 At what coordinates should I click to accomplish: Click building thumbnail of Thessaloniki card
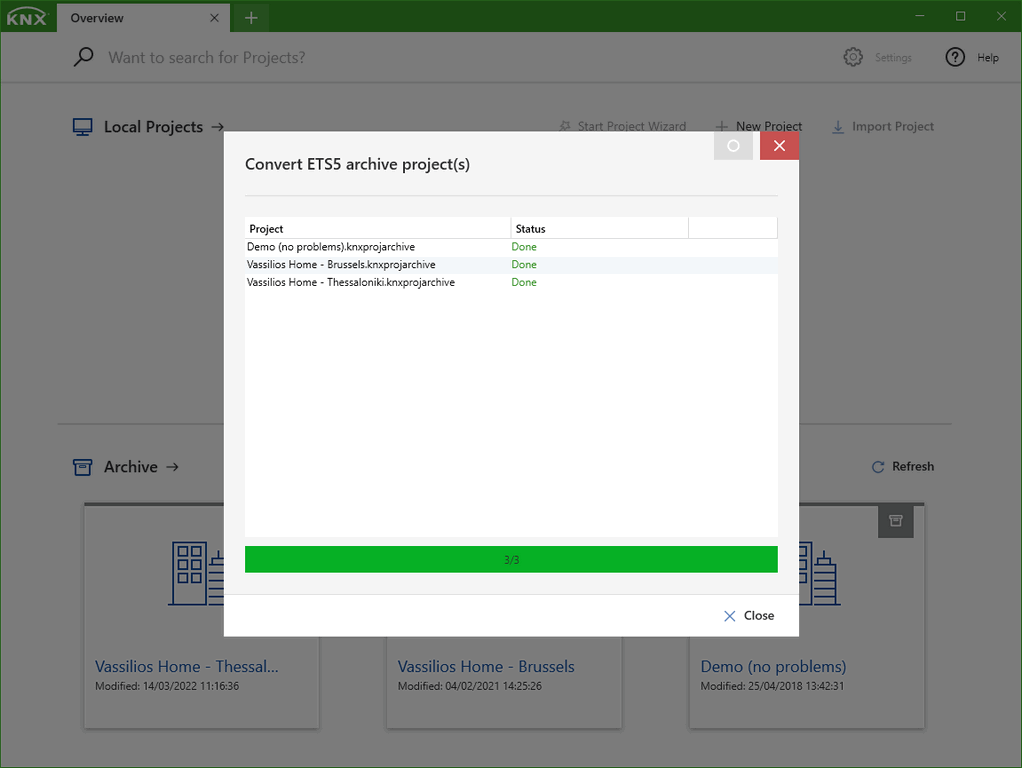pos(196,573)
